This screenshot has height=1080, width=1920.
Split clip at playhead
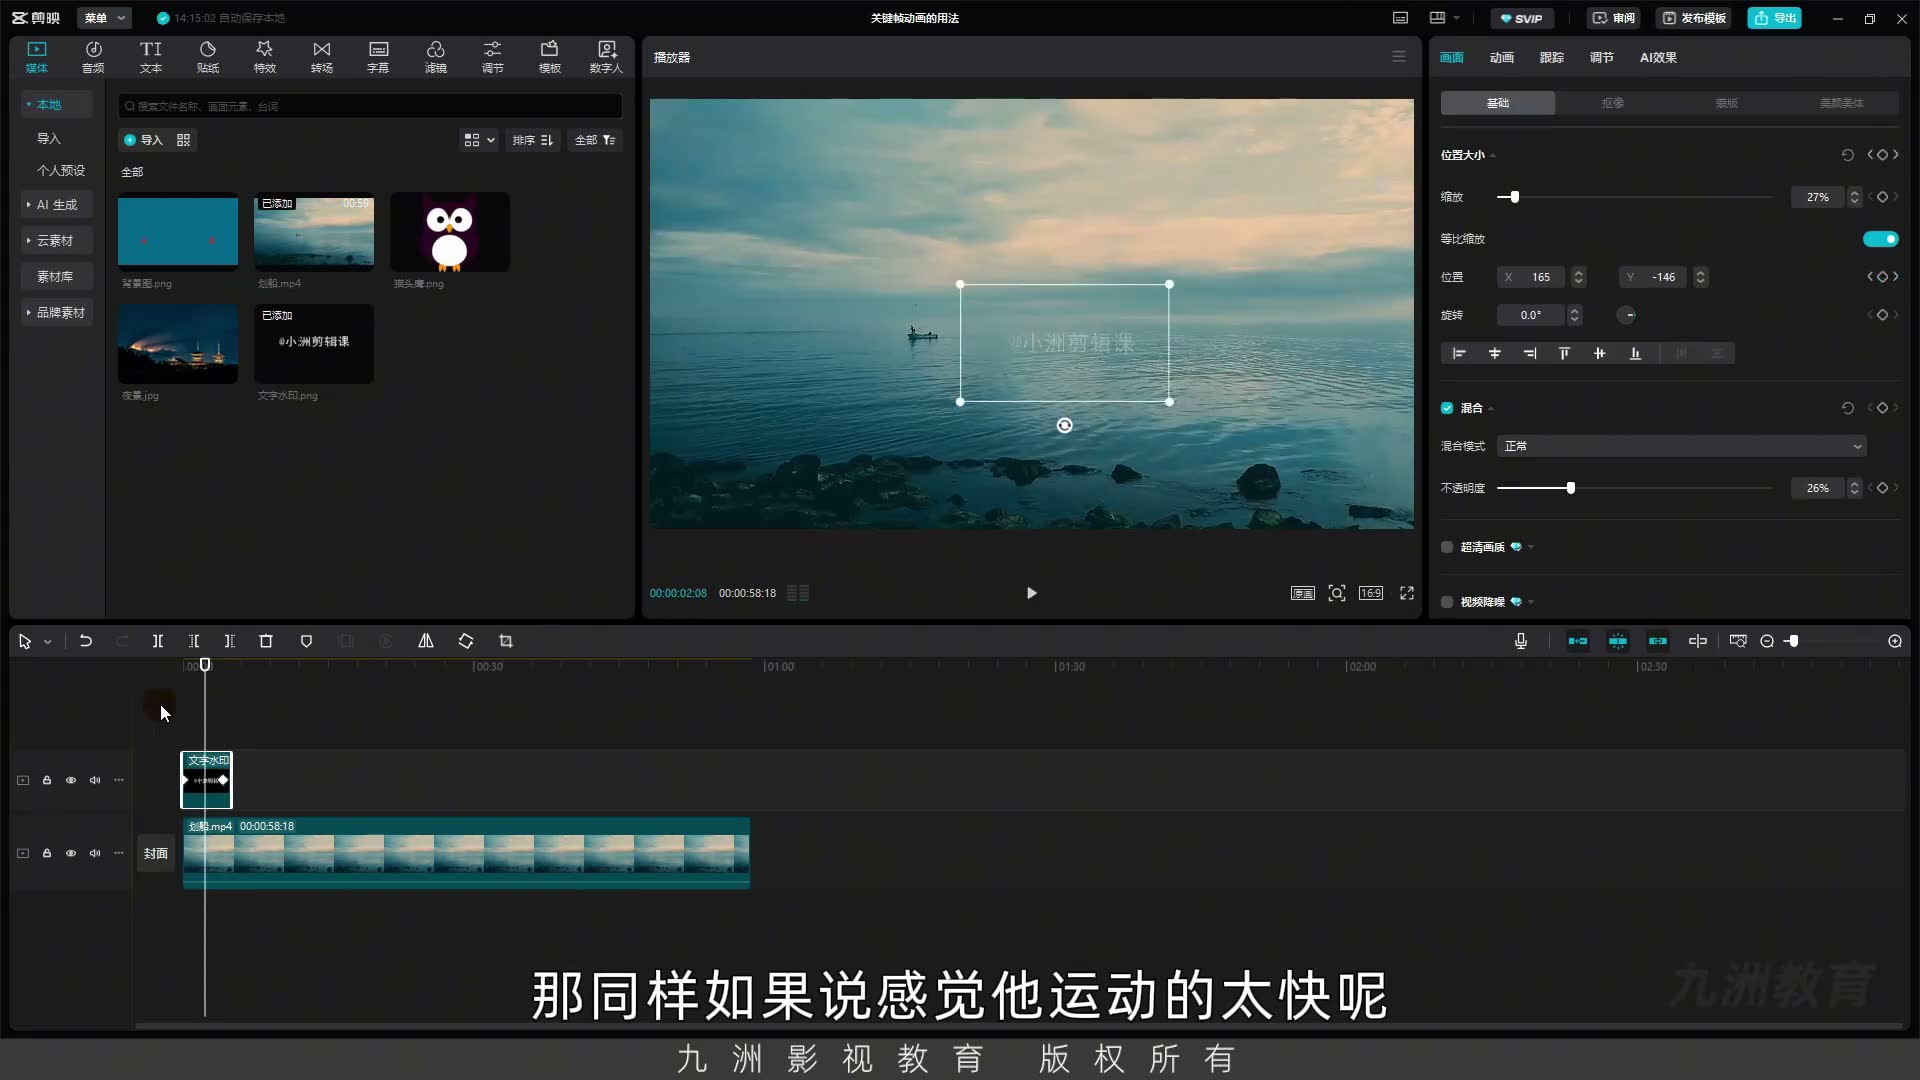157,641
